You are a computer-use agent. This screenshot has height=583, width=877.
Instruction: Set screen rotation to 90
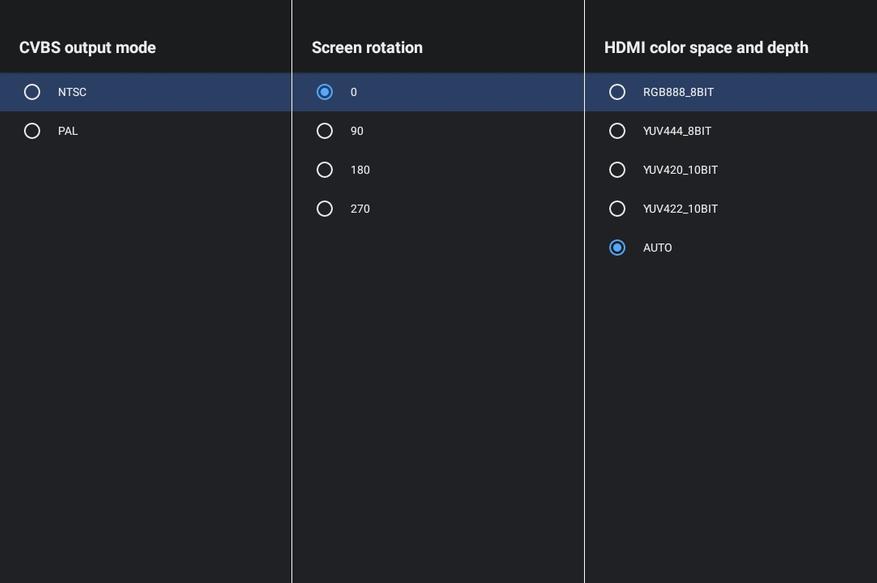[325, 131]
